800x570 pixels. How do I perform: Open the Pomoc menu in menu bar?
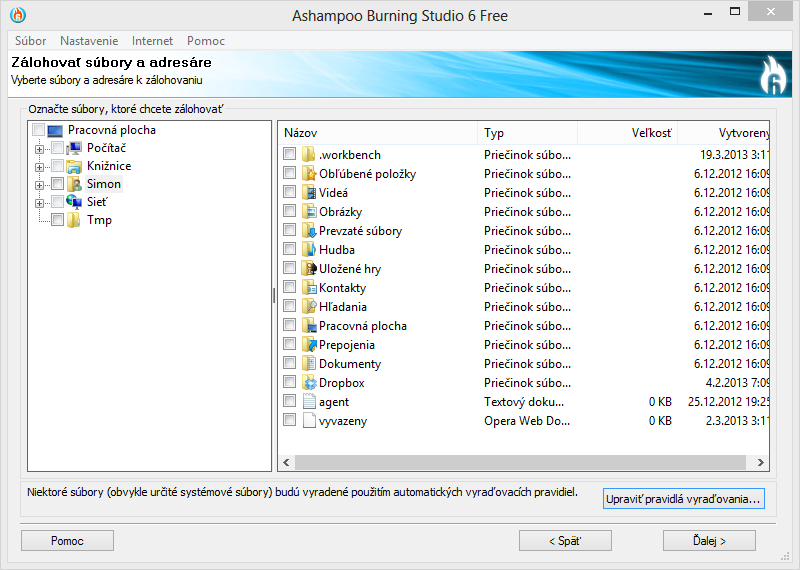206,41
